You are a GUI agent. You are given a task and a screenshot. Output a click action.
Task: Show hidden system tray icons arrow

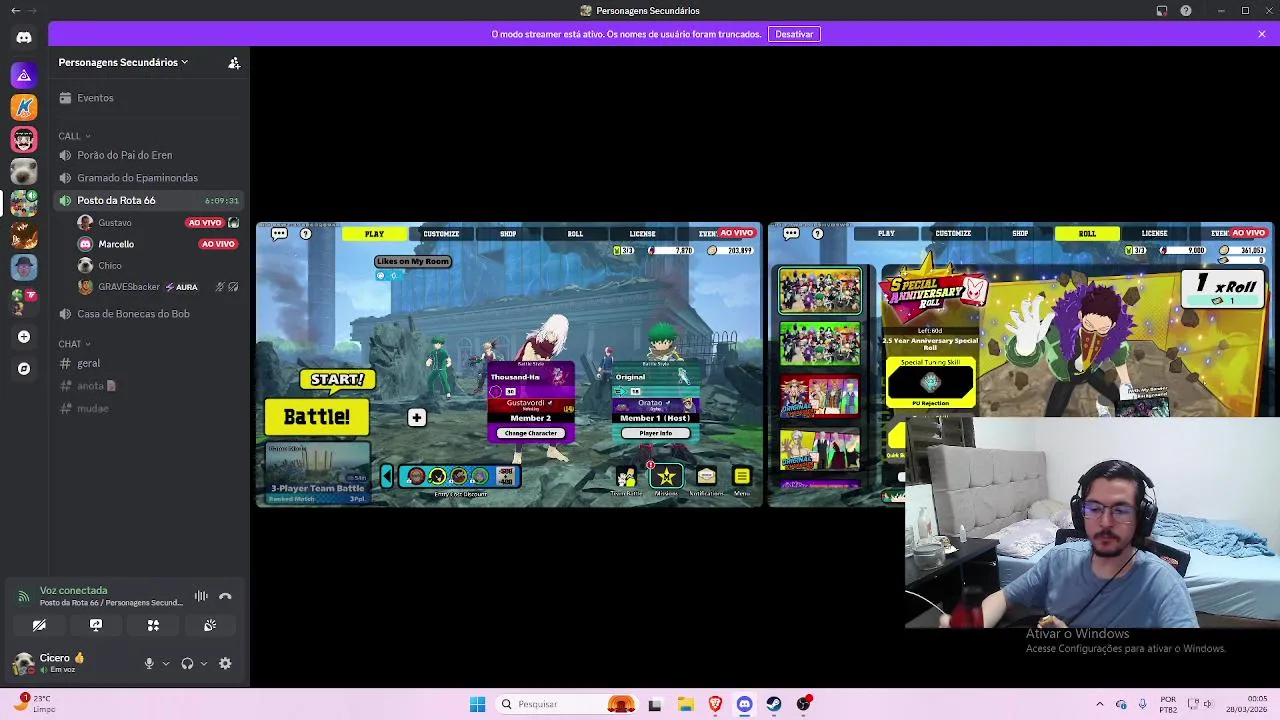click(1099, 704)
